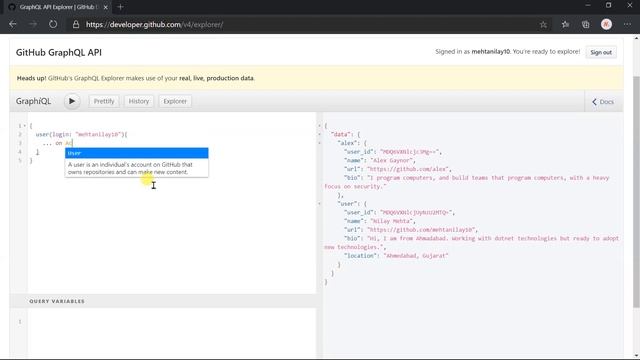
Task: Click the "Ahmedabad, Gujarat" location value
Action: tap(416, 256)
